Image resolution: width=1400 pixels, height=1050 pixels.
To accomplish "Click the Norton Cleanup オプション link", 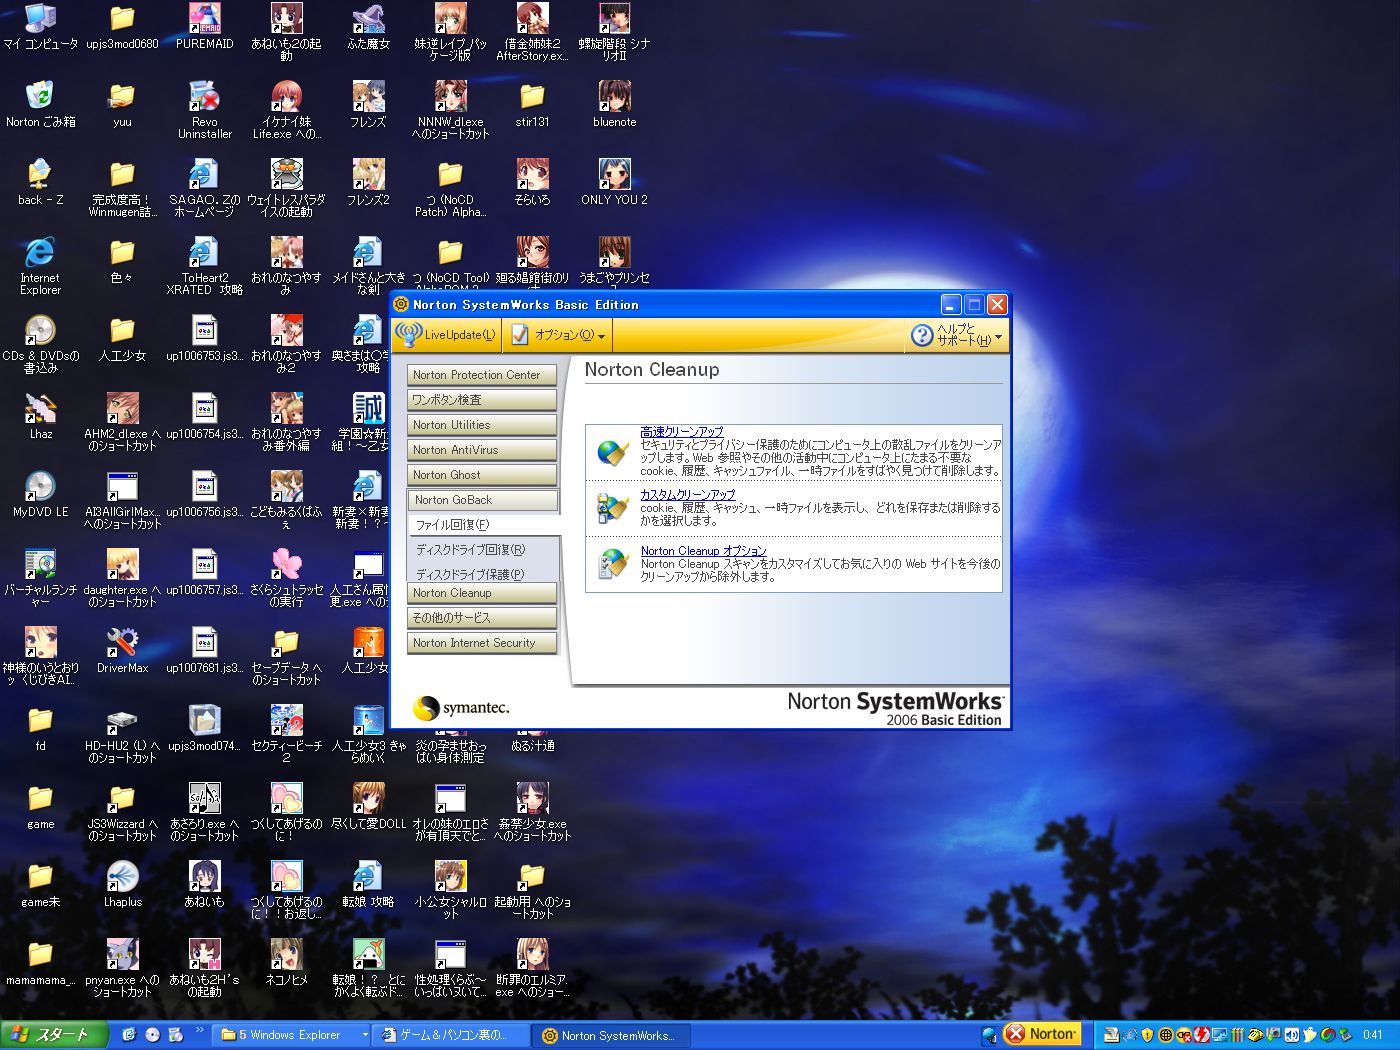I will point(703,551).
